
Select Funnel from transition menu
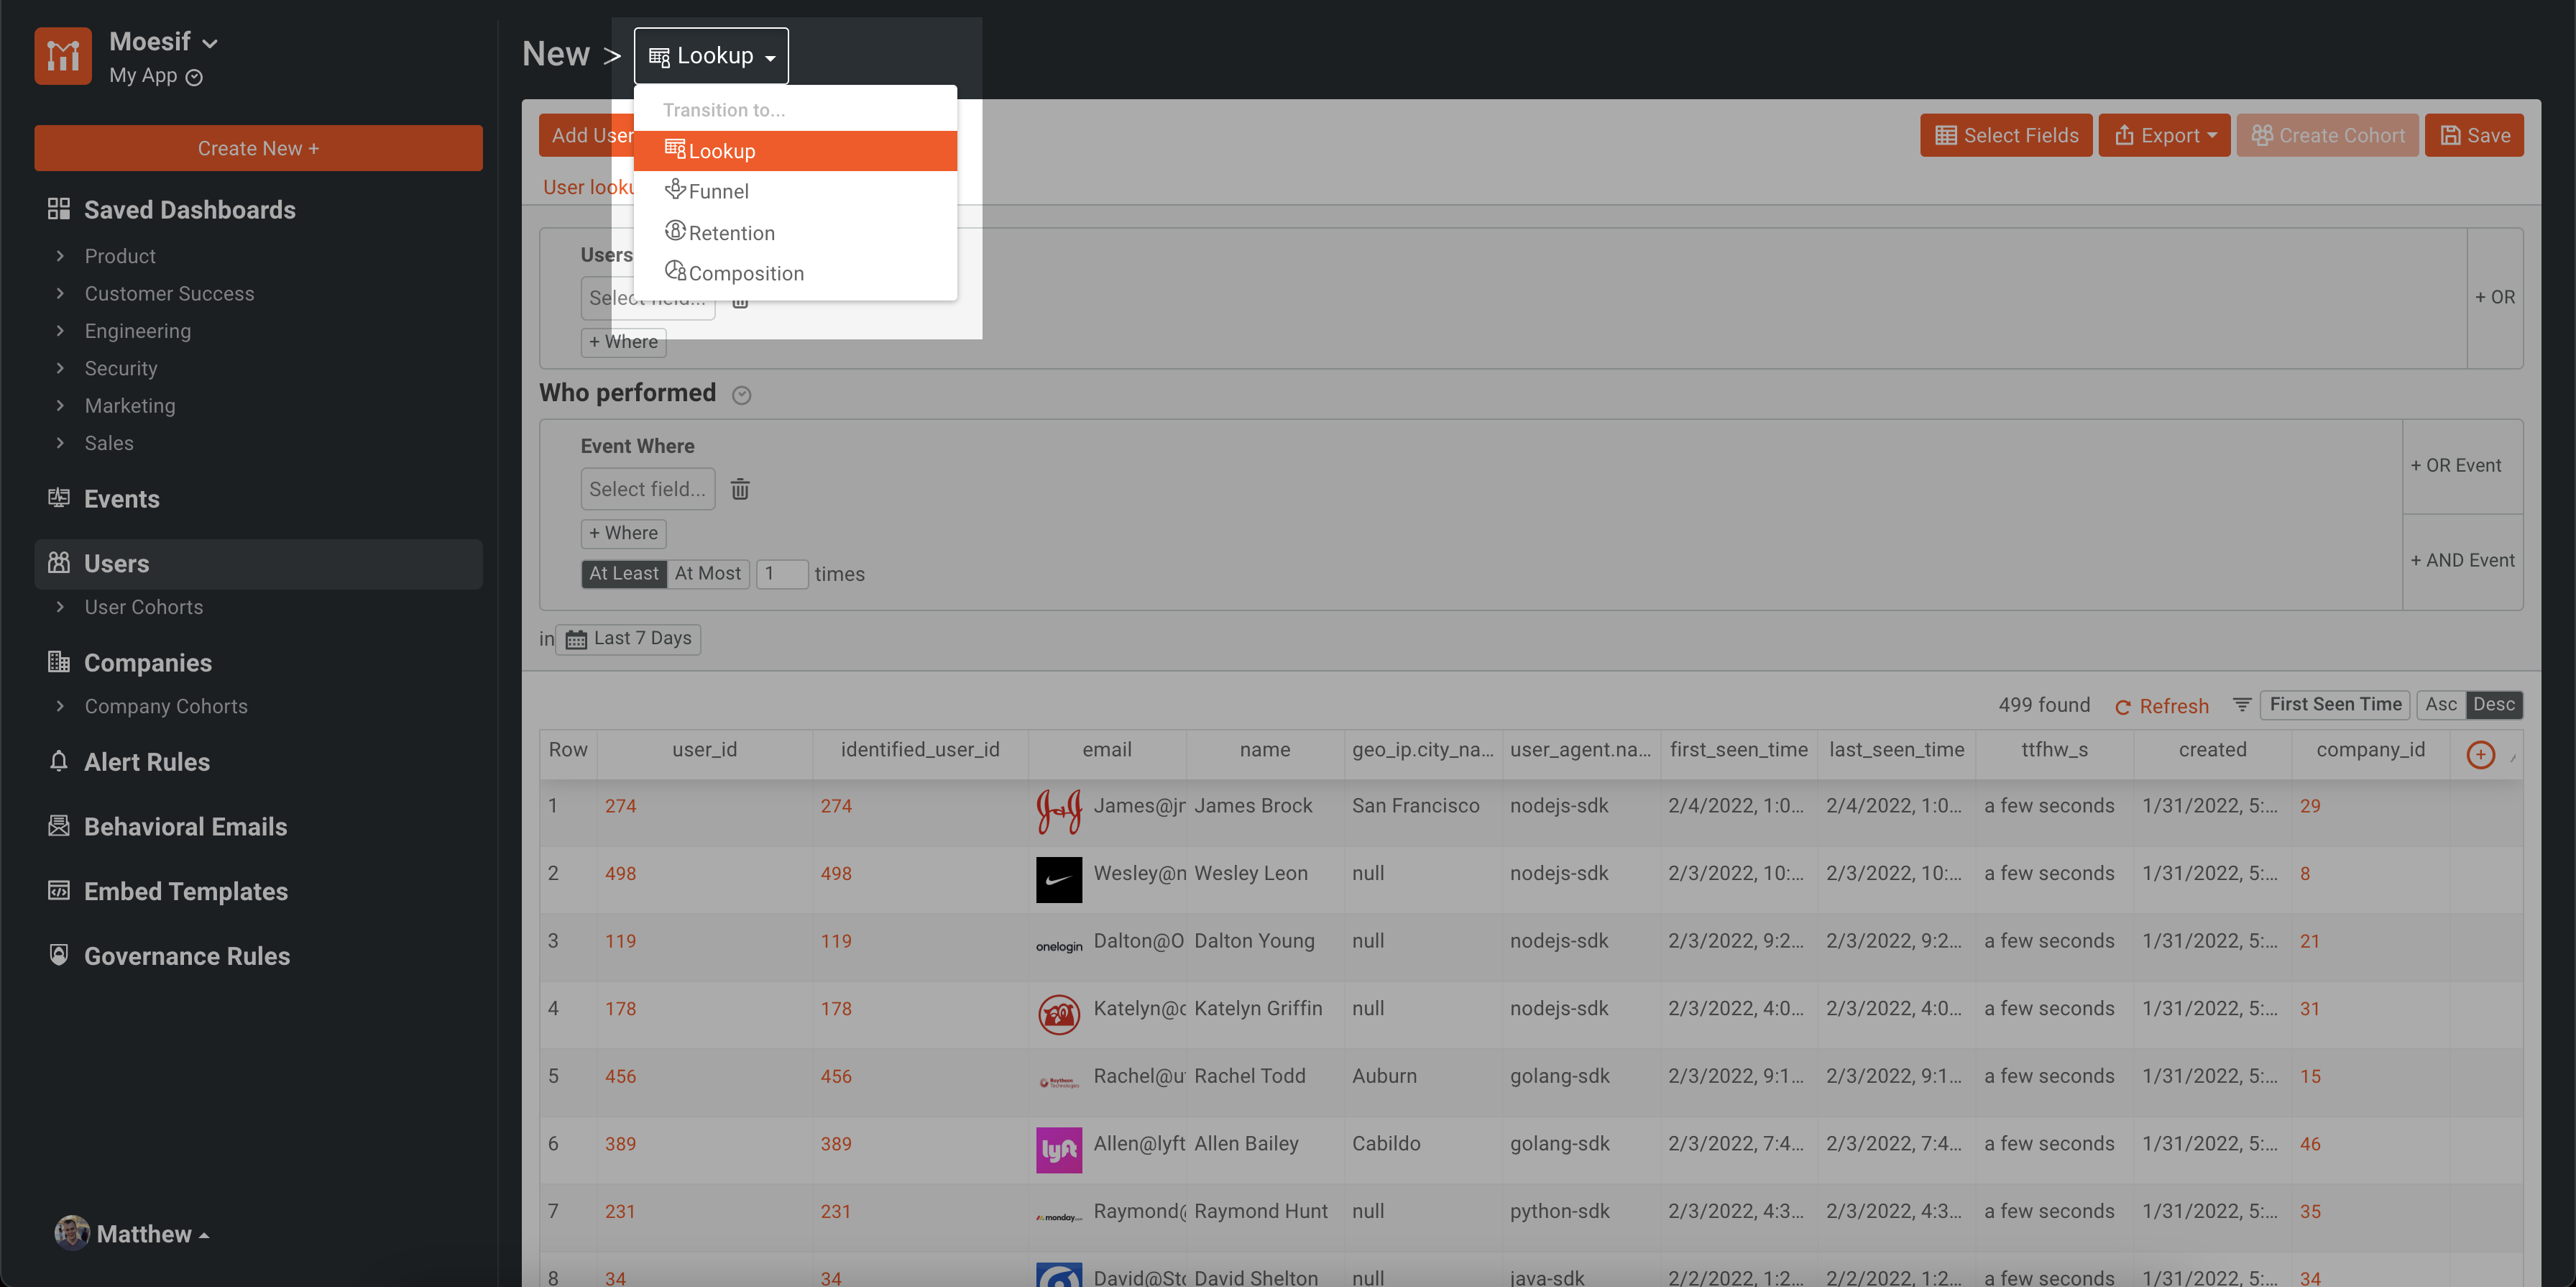(x=718, y=191)
